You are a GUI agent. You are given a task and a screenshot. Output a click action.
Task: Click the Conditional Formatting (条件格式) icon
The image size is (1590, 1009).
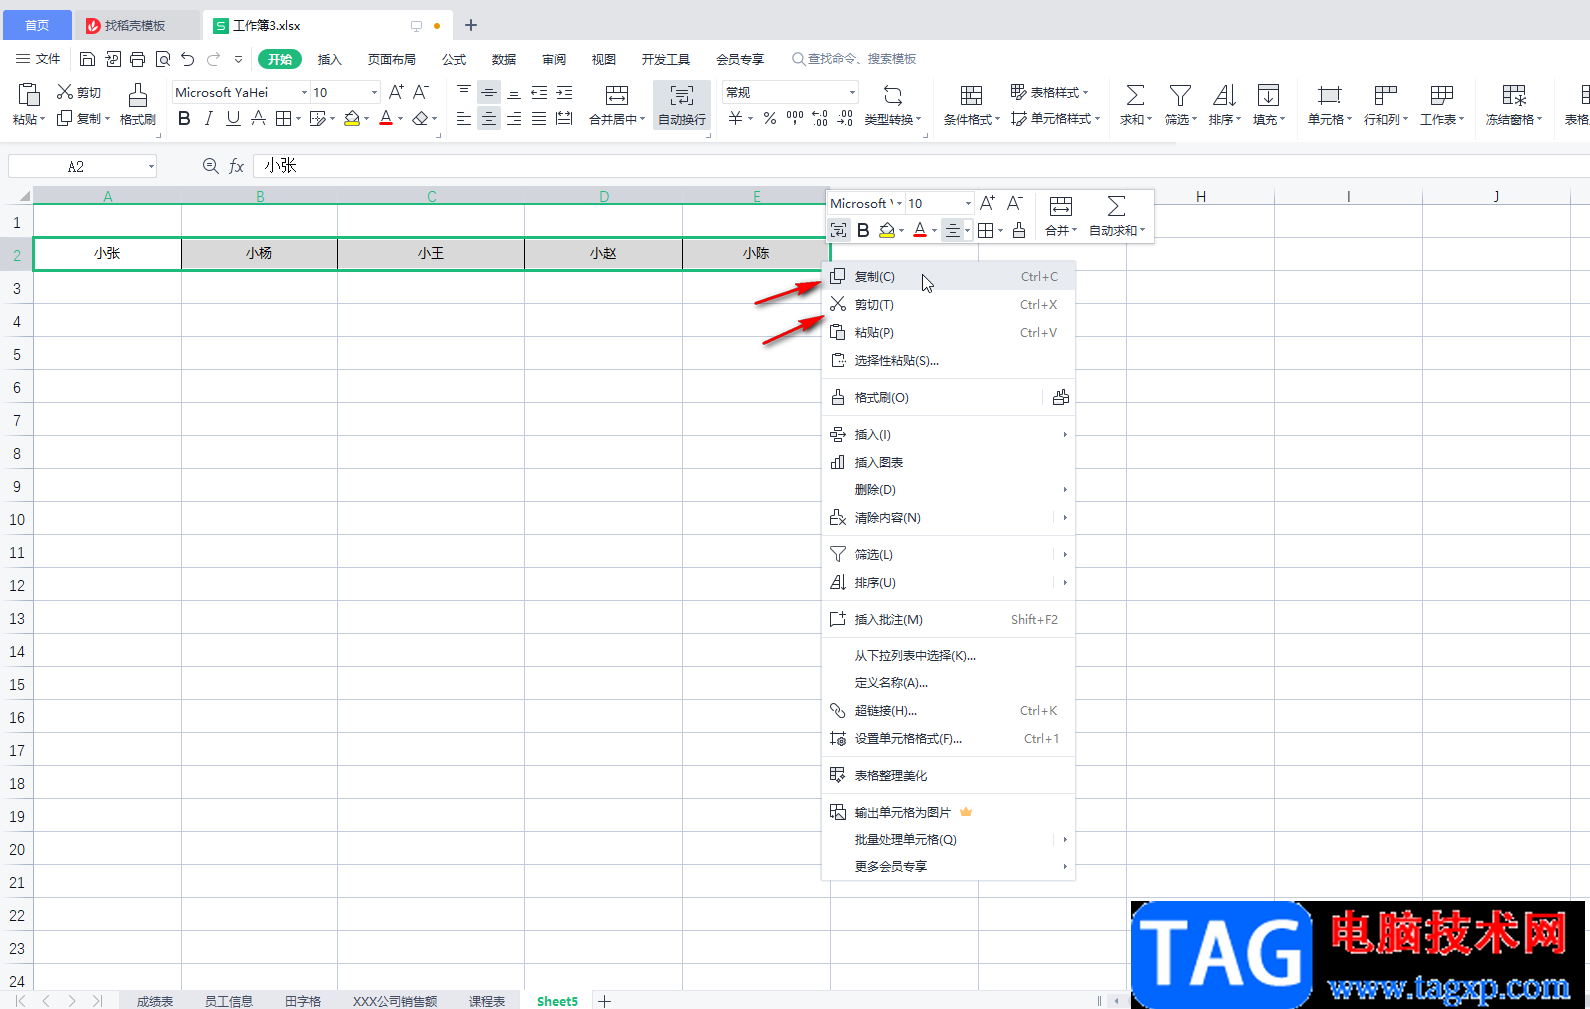point(971,95)
